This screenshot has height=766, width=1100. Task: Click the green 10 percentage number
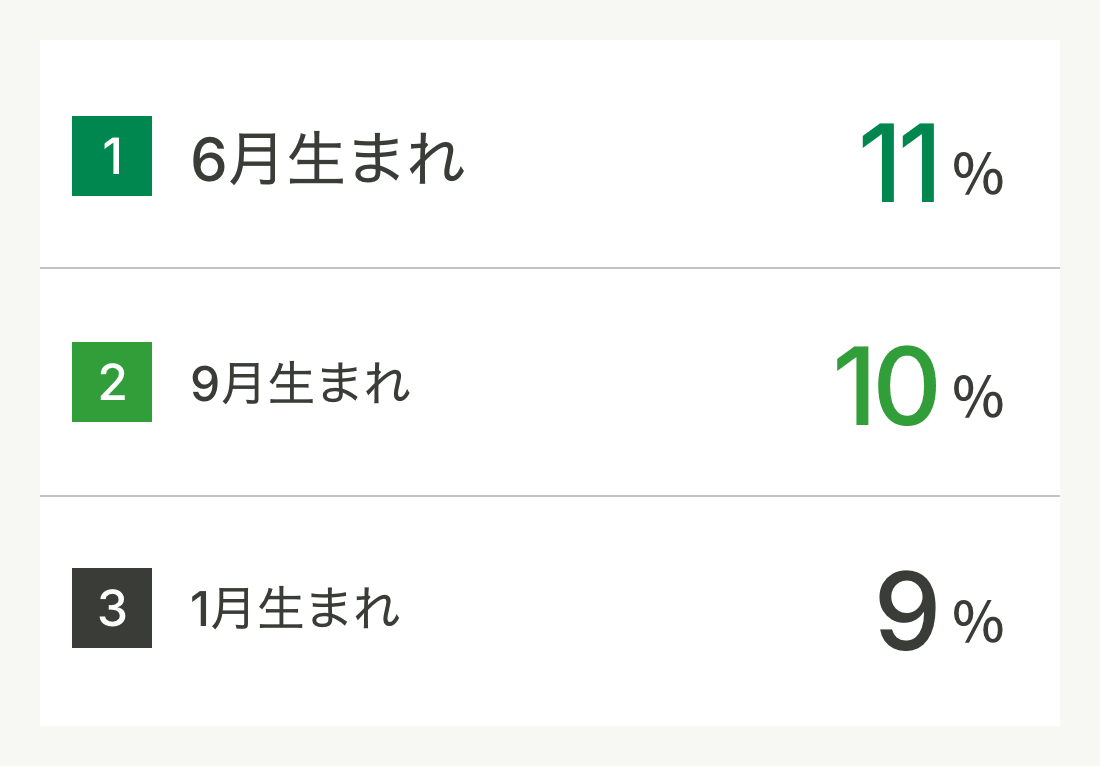(x=886, y=386)
